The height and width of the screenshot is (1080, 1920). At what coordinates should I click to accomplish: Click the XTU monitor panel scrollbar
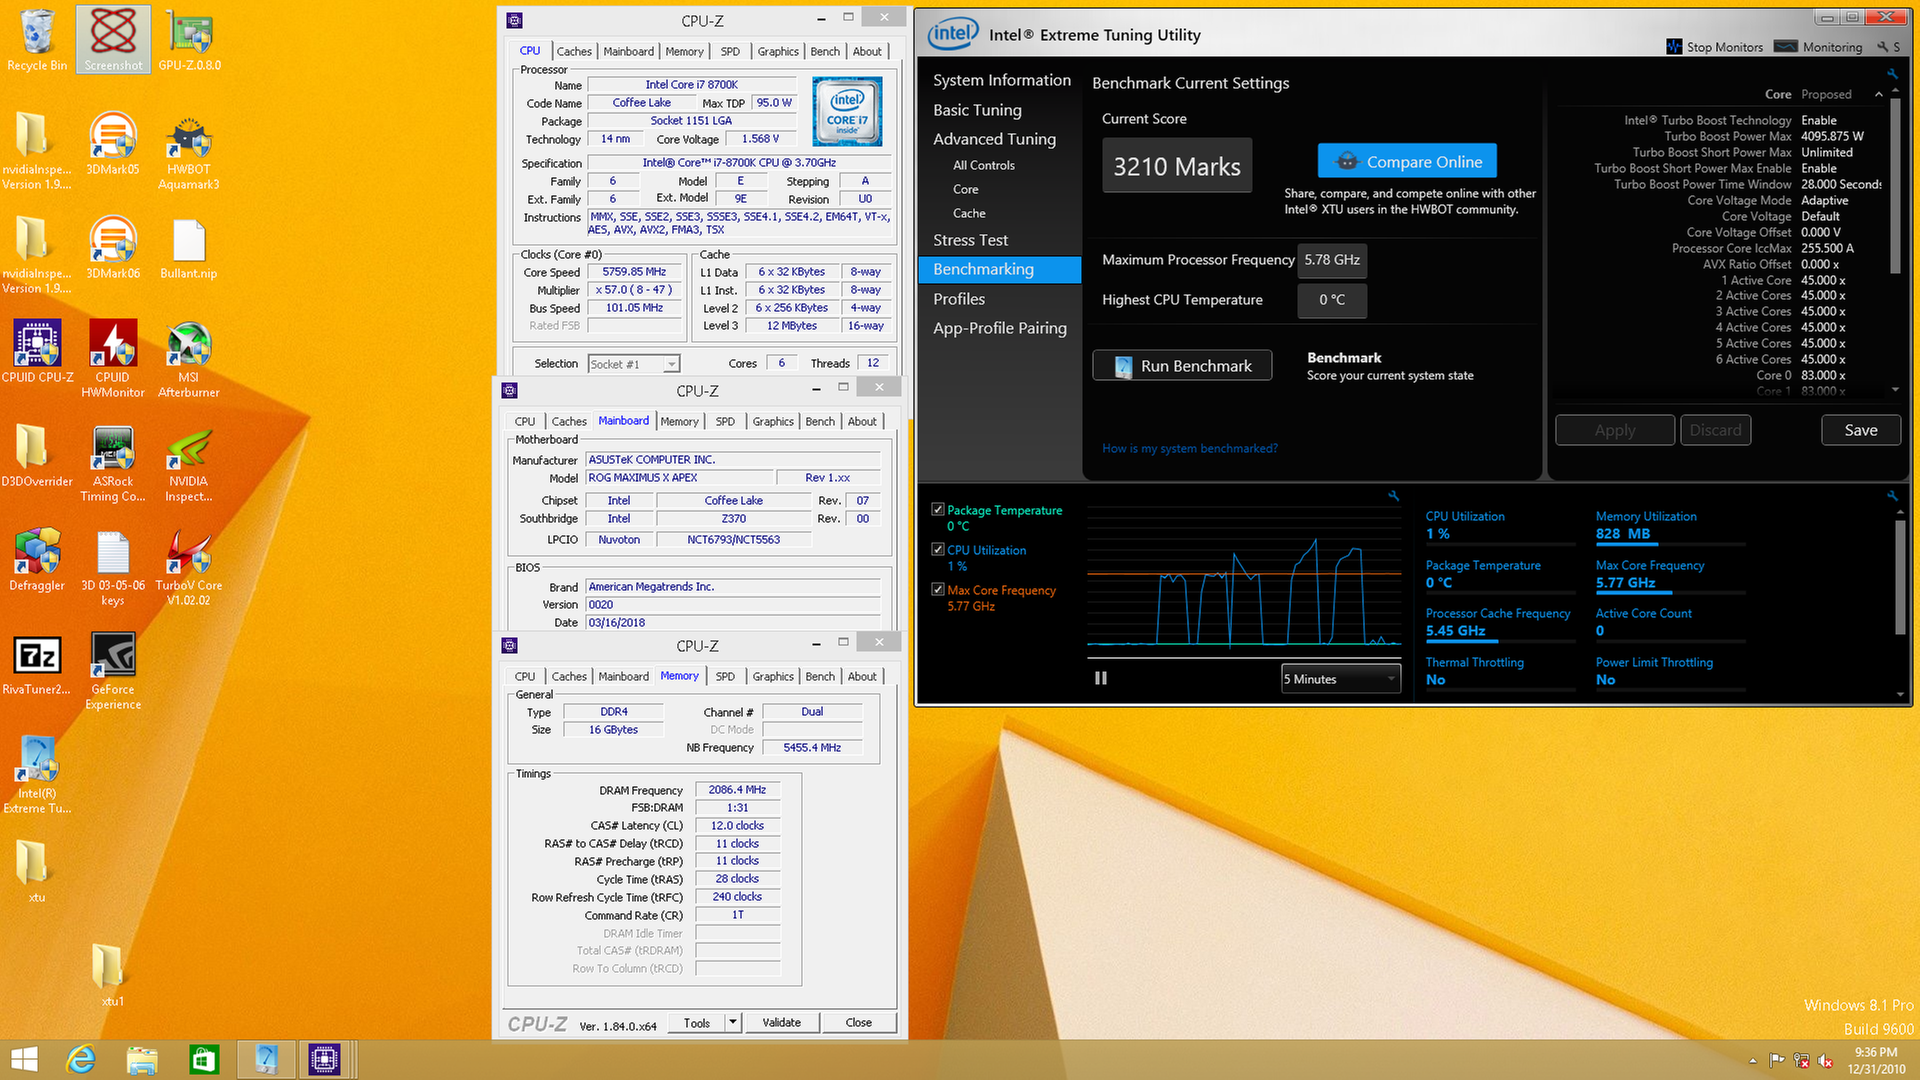pyautogui.click(x=1900, y=580)
